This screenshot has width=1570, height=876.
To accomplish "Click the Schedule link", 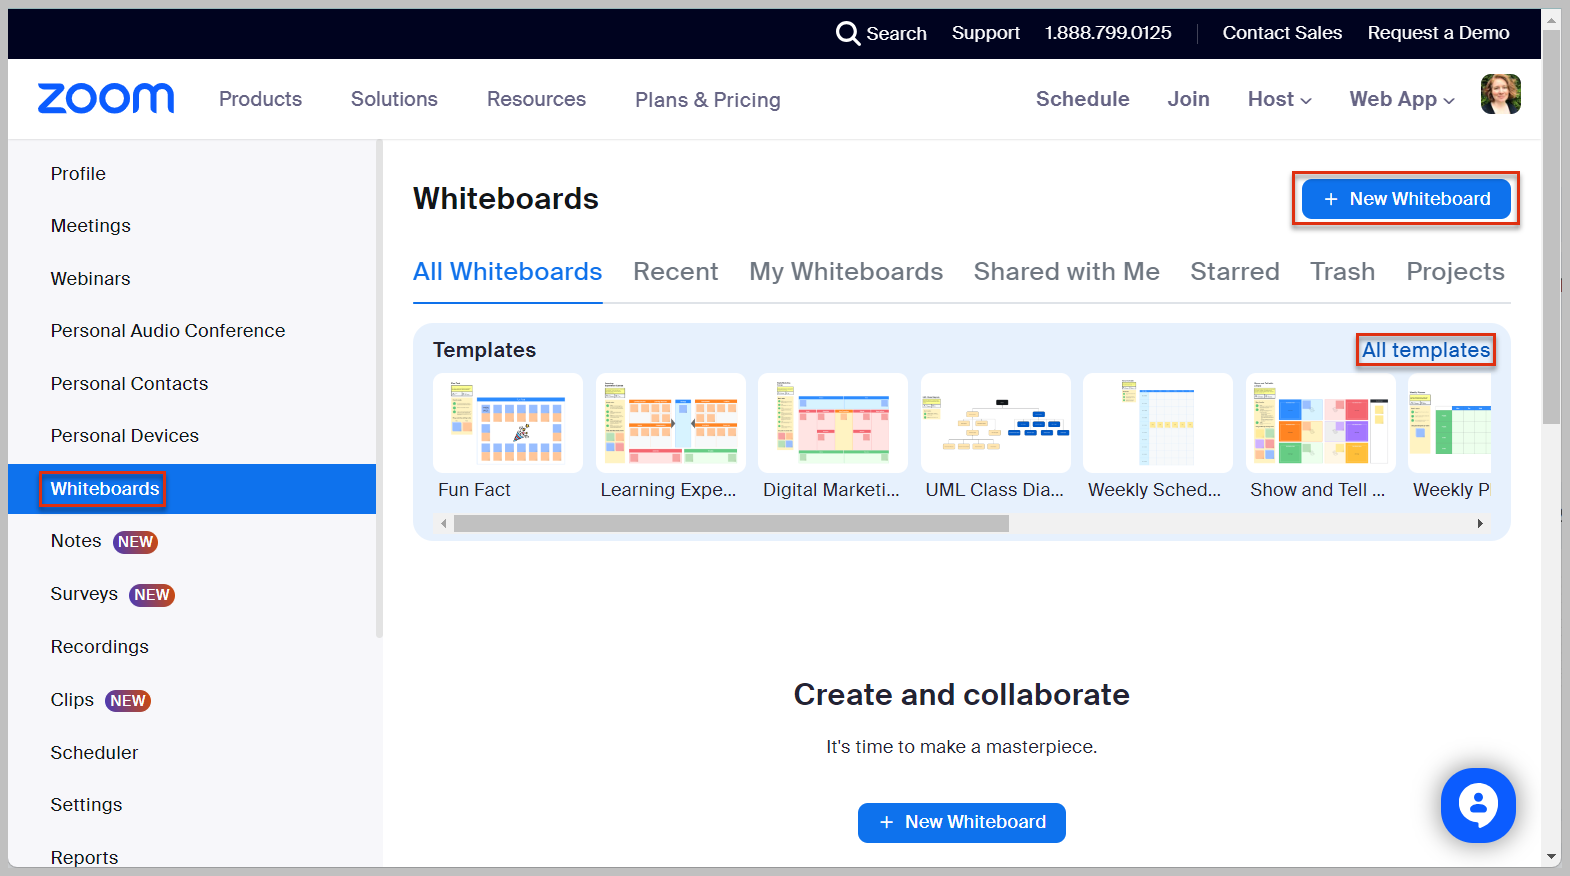I will click(1082, 99).
